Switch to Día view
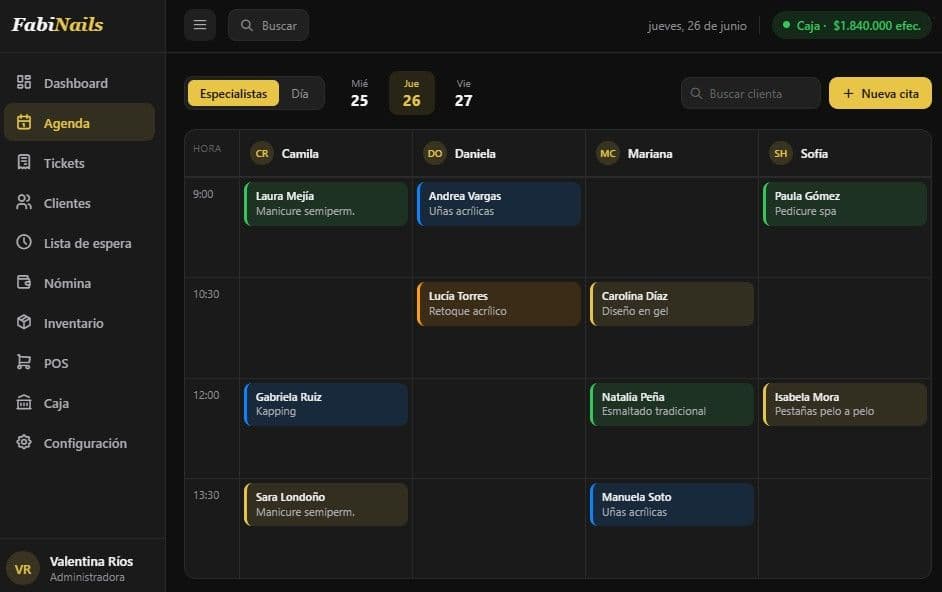Screen dimensions: 942x592 pos(300,94)
